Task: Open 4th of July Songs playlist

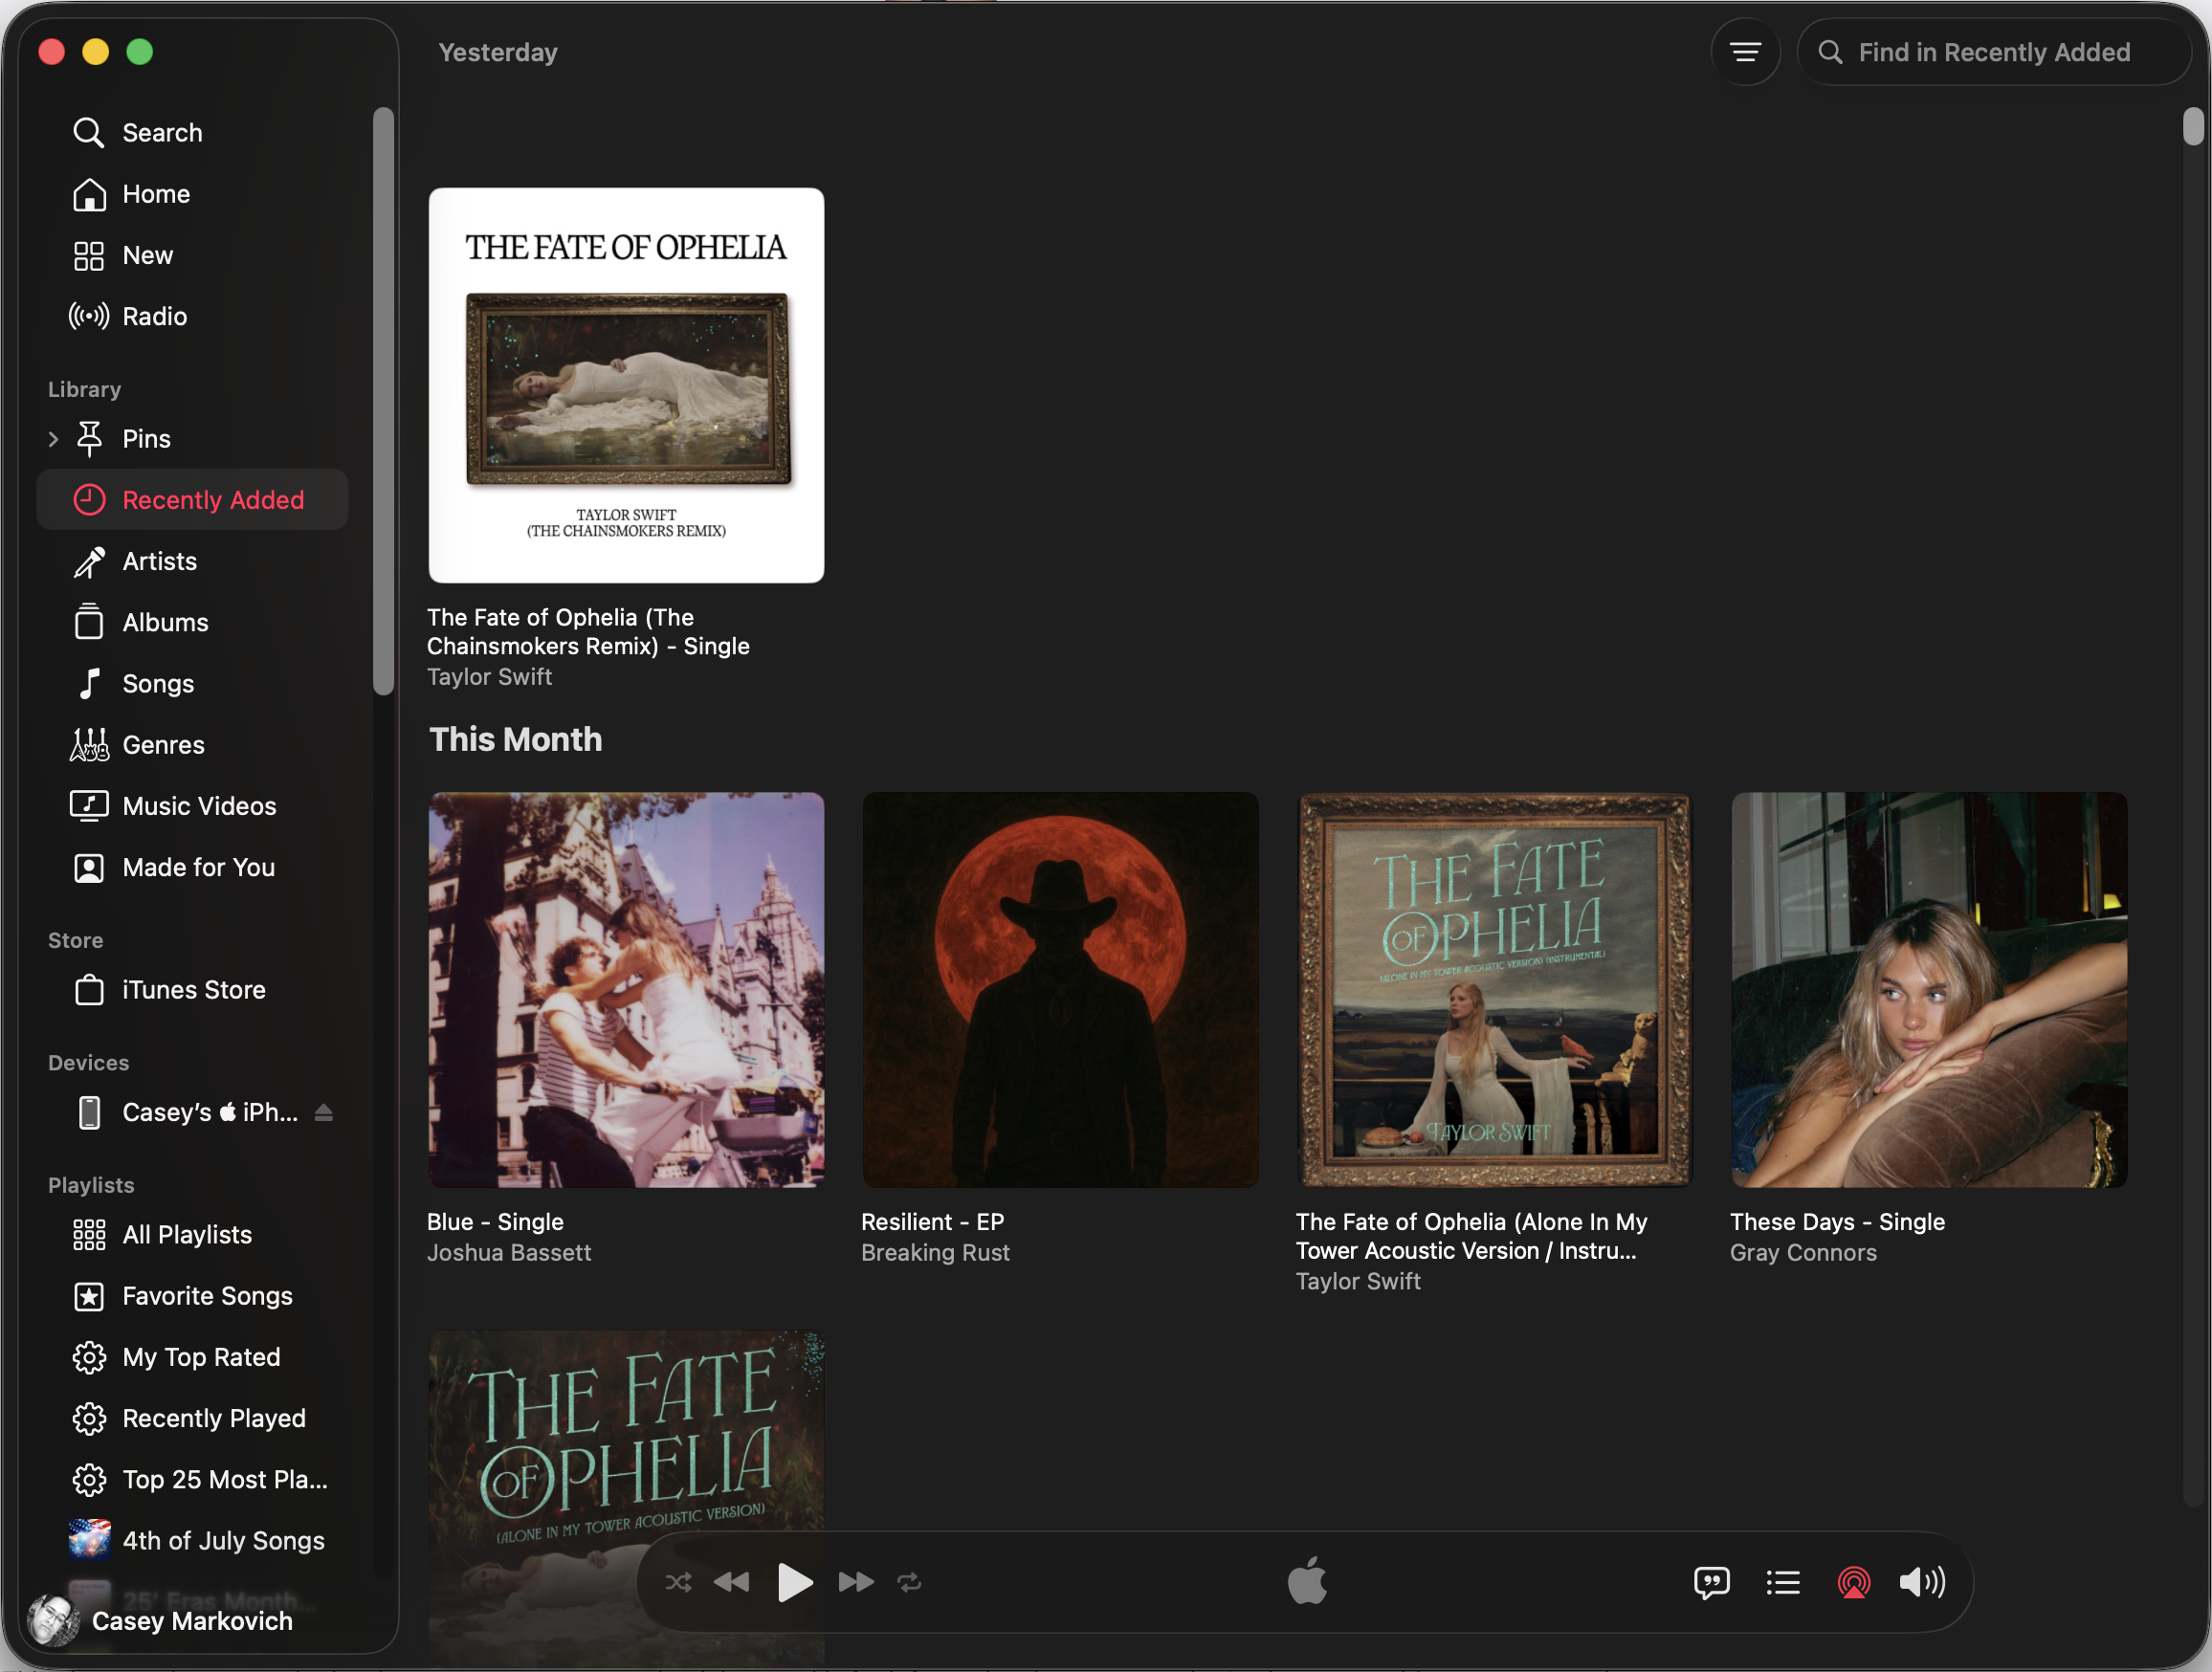Action: [223, 1540]
